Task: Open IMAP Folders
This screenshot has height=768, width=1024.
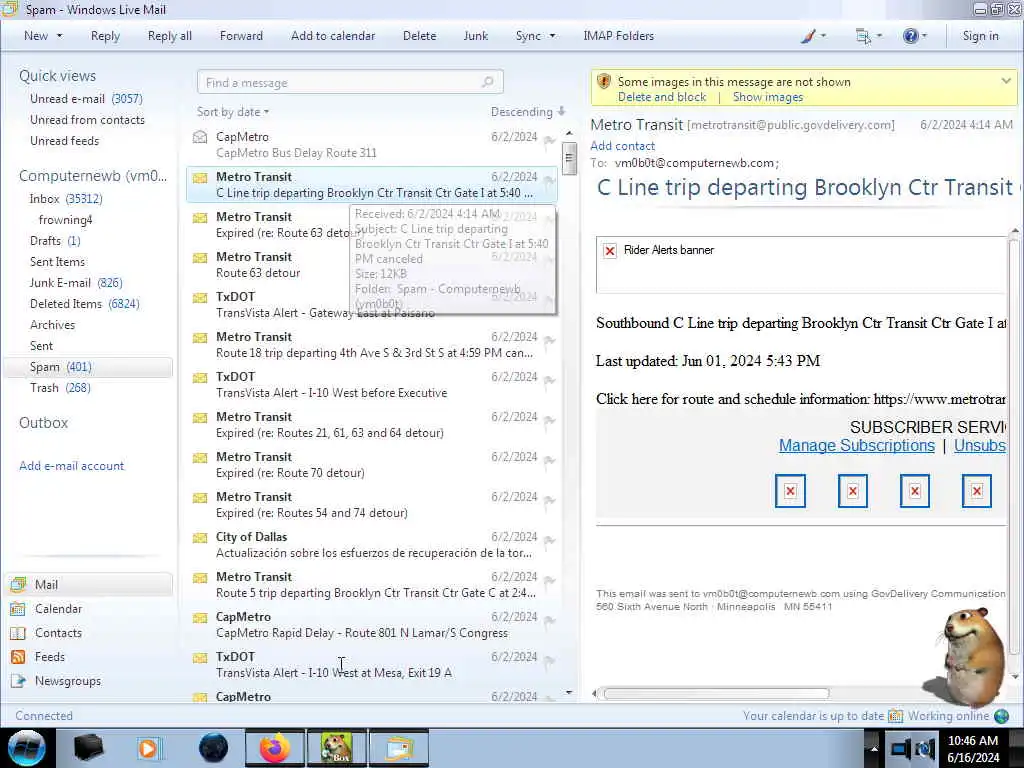Action: [618, 36]
